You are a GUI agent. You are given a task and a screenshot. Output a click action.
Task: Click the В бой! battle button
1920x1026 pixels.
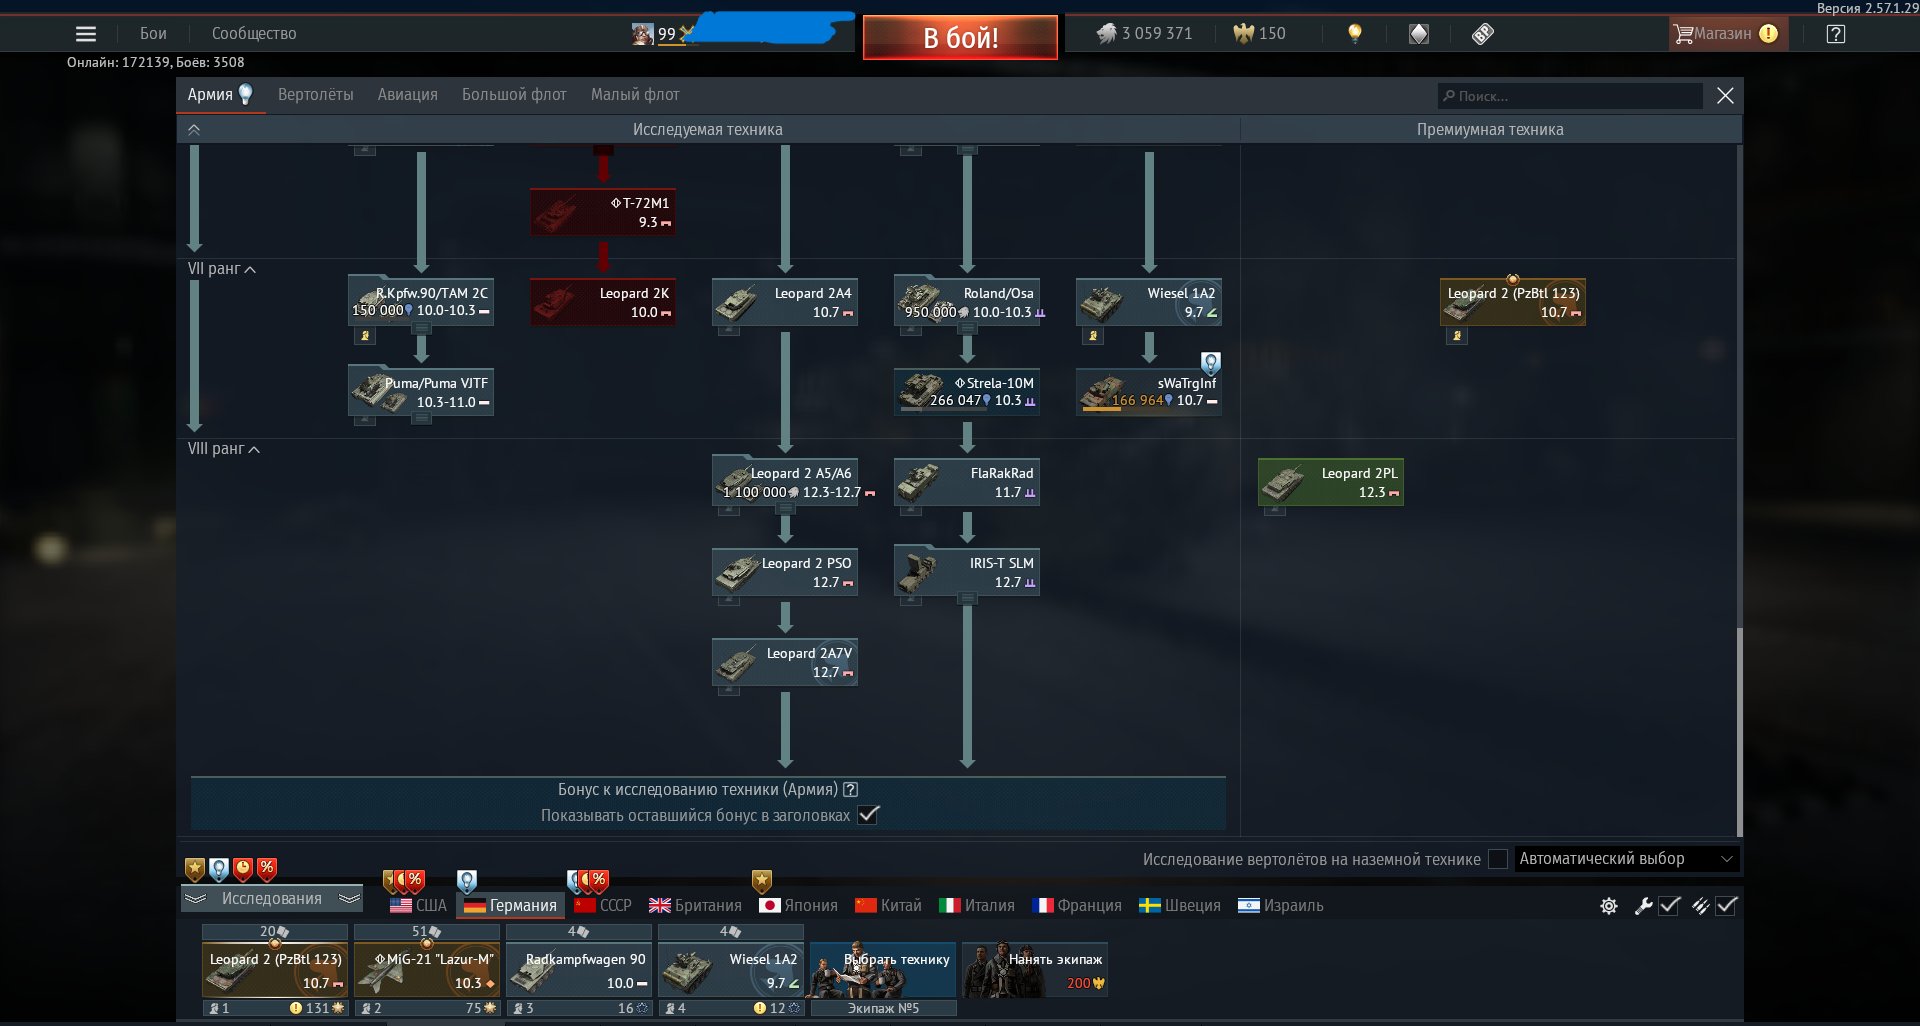(x=960, y=38)
